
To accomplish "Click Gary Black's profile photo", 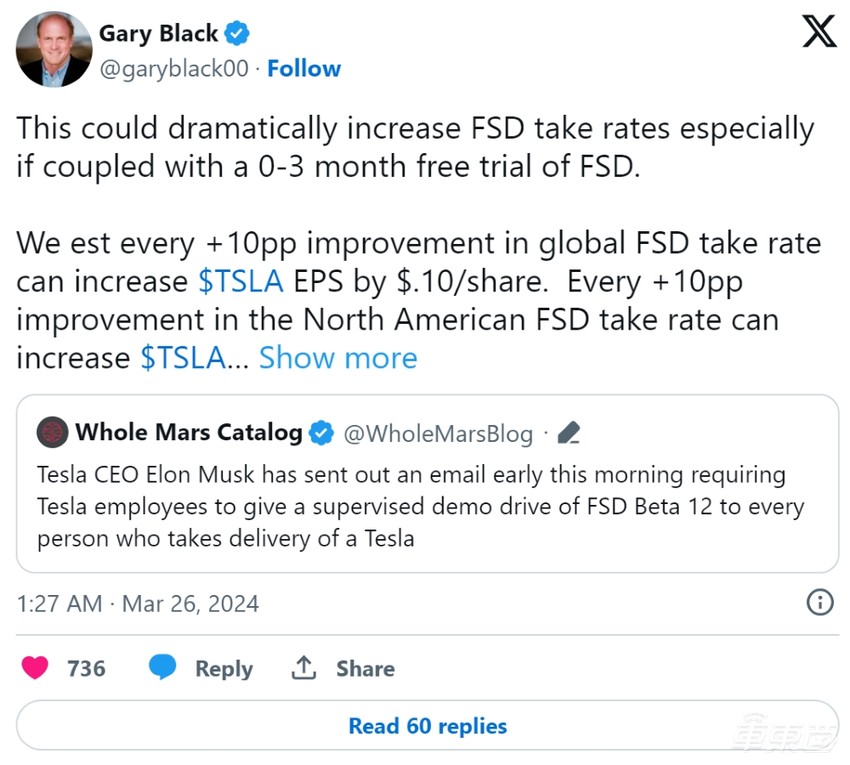I will [x=53, y=50].
